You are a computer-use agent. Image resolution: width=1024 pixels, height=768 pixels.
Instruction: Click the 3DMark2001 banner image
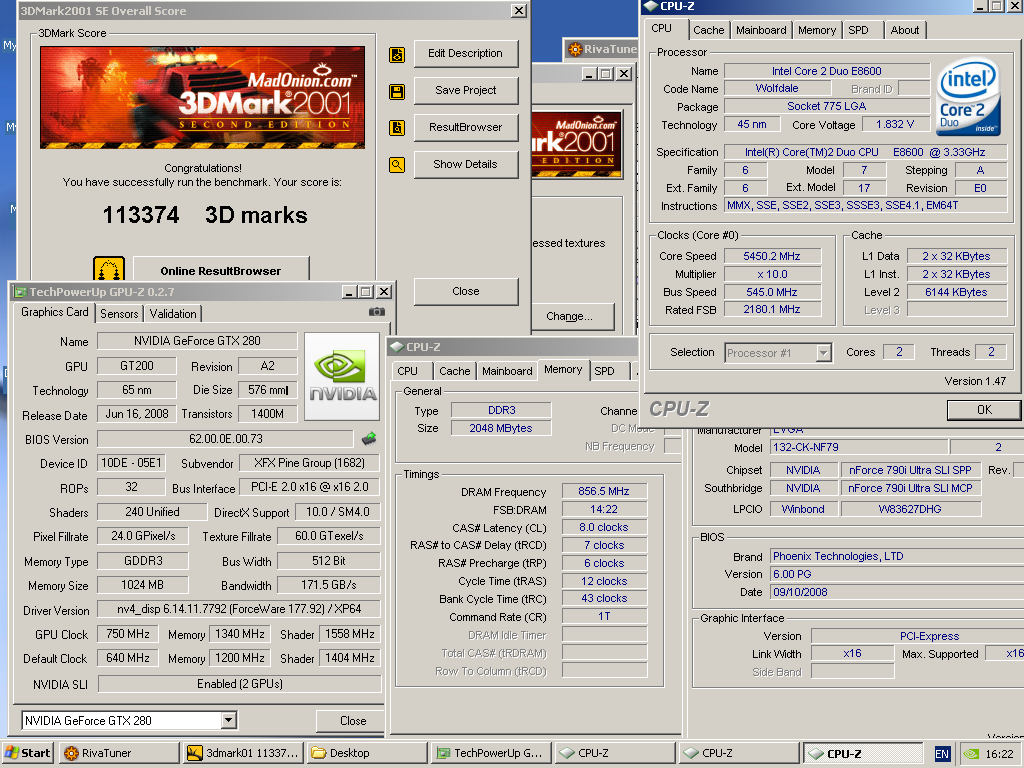point(202,97)
